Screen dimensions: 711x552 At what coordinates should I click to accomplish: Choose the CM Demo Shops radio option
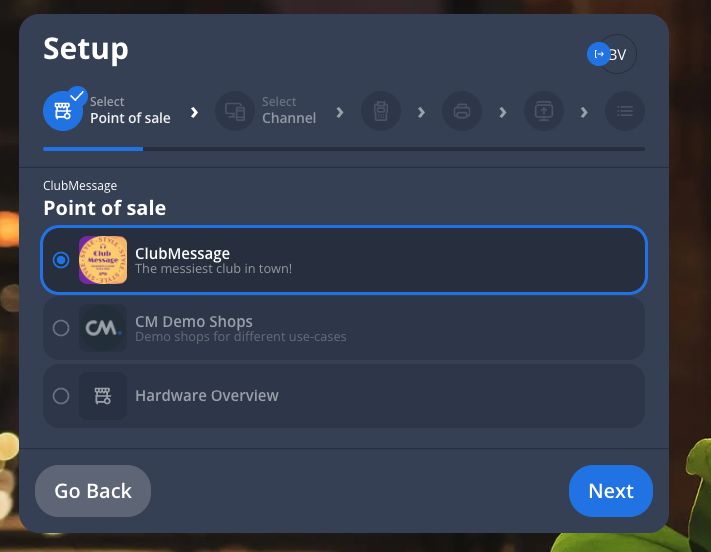tap(61, 328)
